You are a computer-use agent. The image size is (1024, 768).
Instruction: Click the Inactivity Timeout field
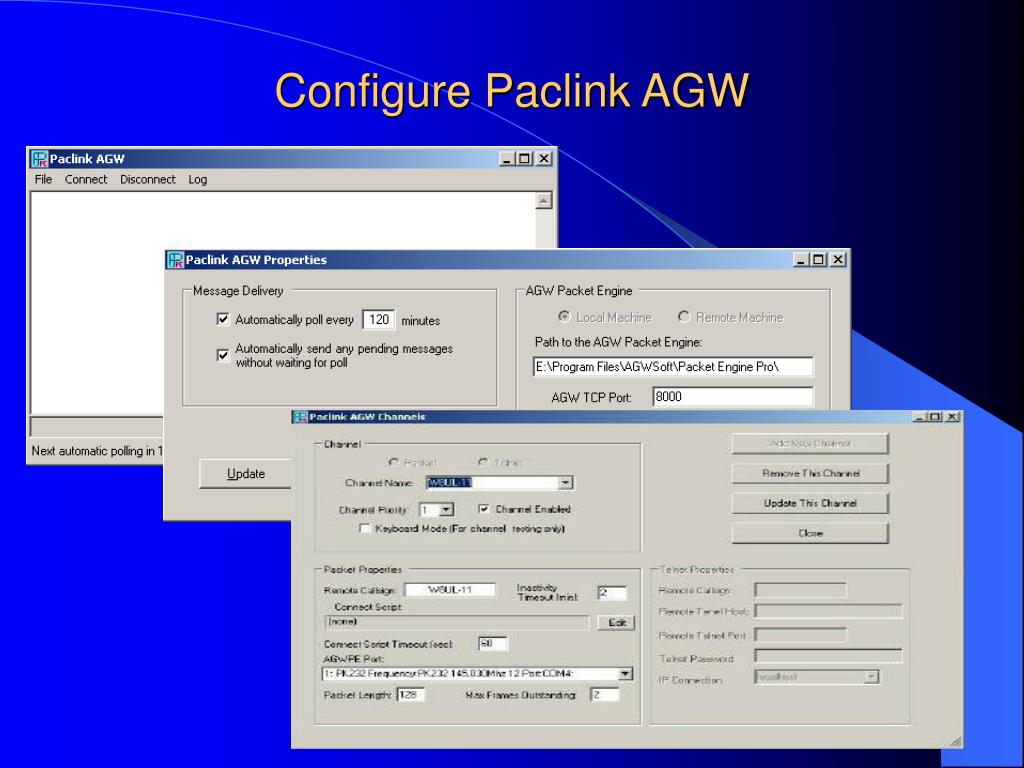[612, 593]
